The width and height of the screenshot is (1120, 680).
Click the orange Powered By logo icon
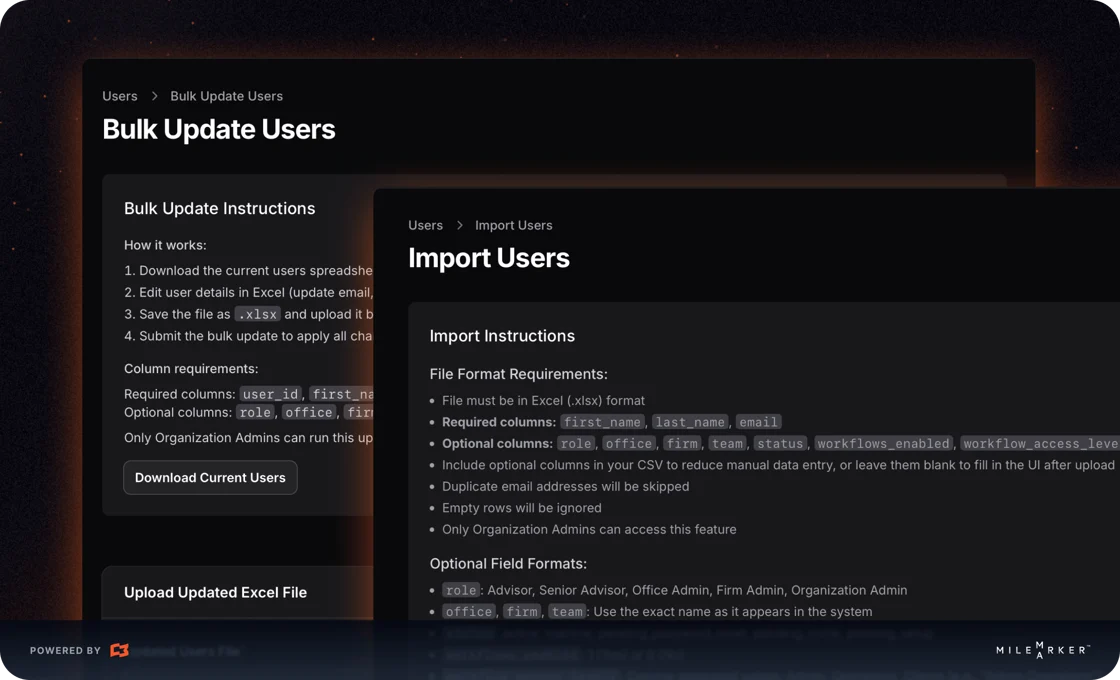pos(119,650)
